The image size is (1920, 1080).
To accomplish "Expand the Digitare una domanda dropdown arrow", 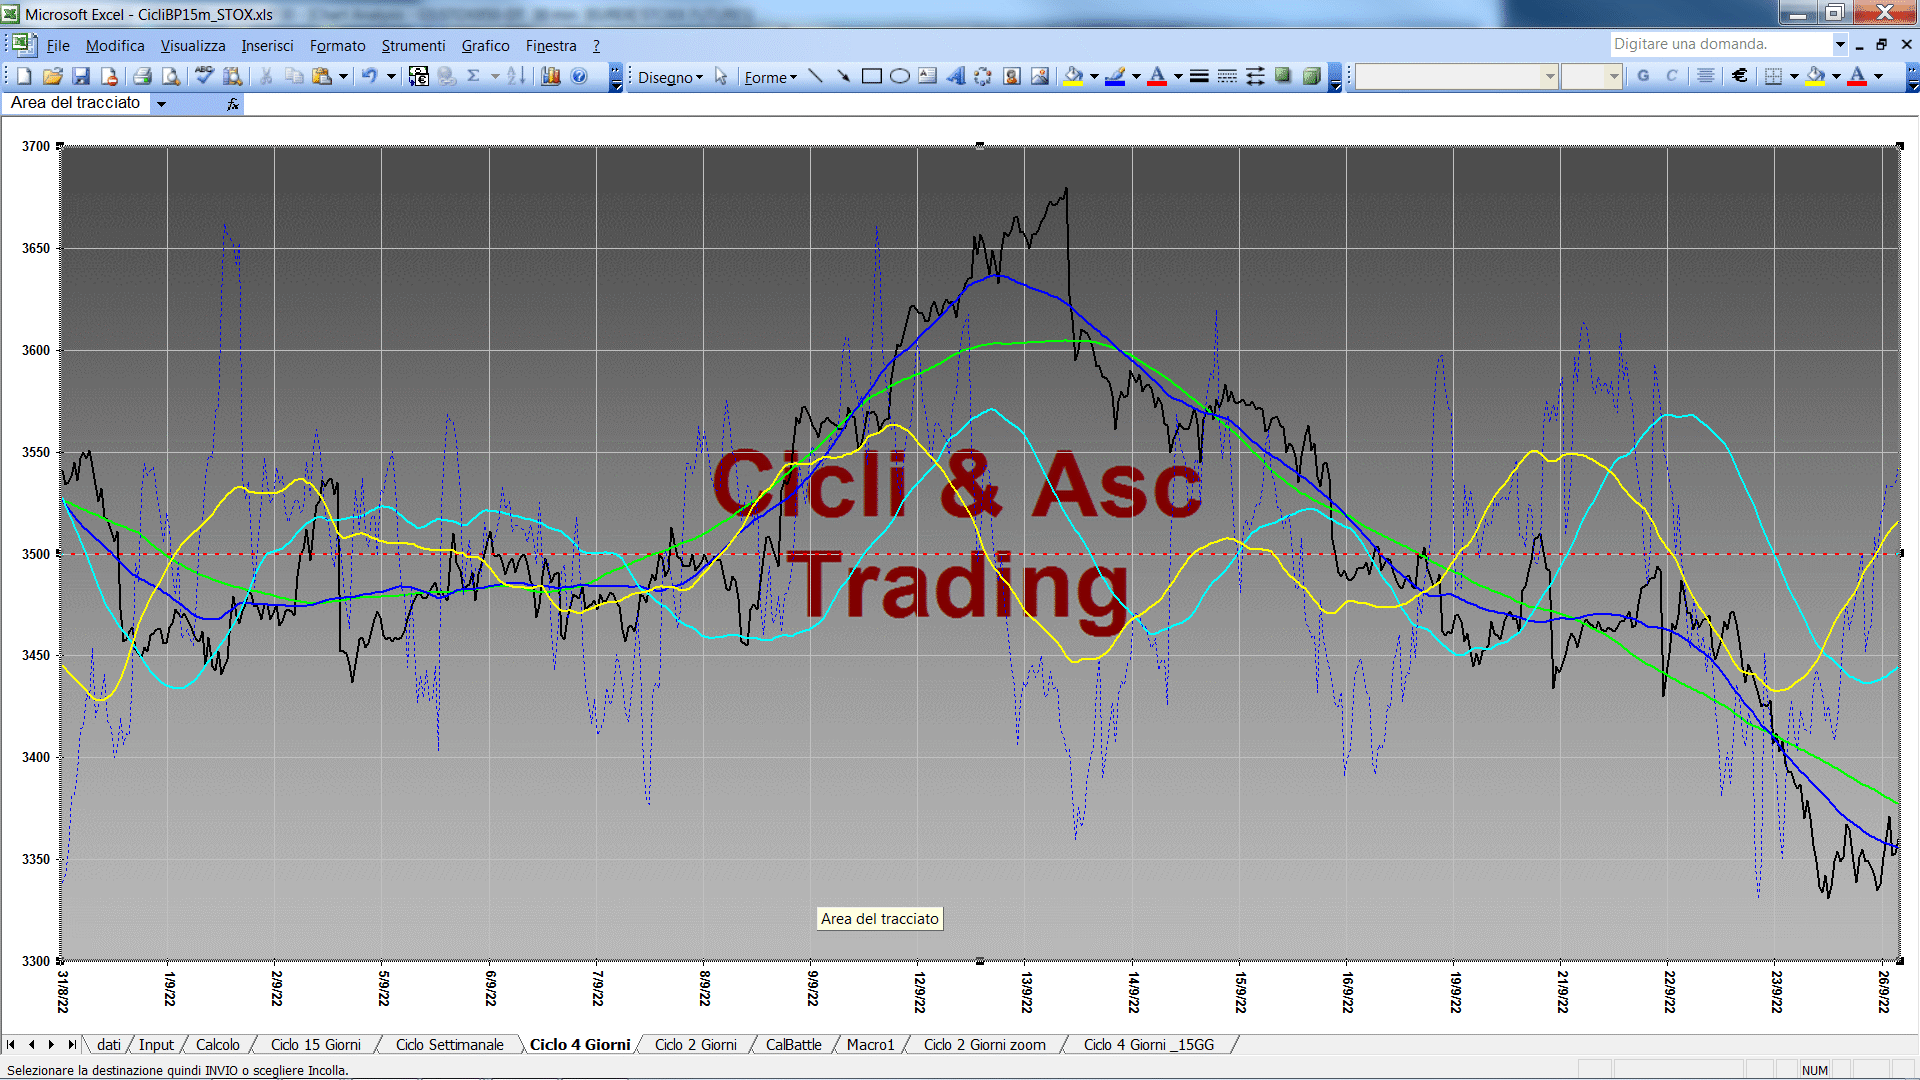I will click(1840, 44).
